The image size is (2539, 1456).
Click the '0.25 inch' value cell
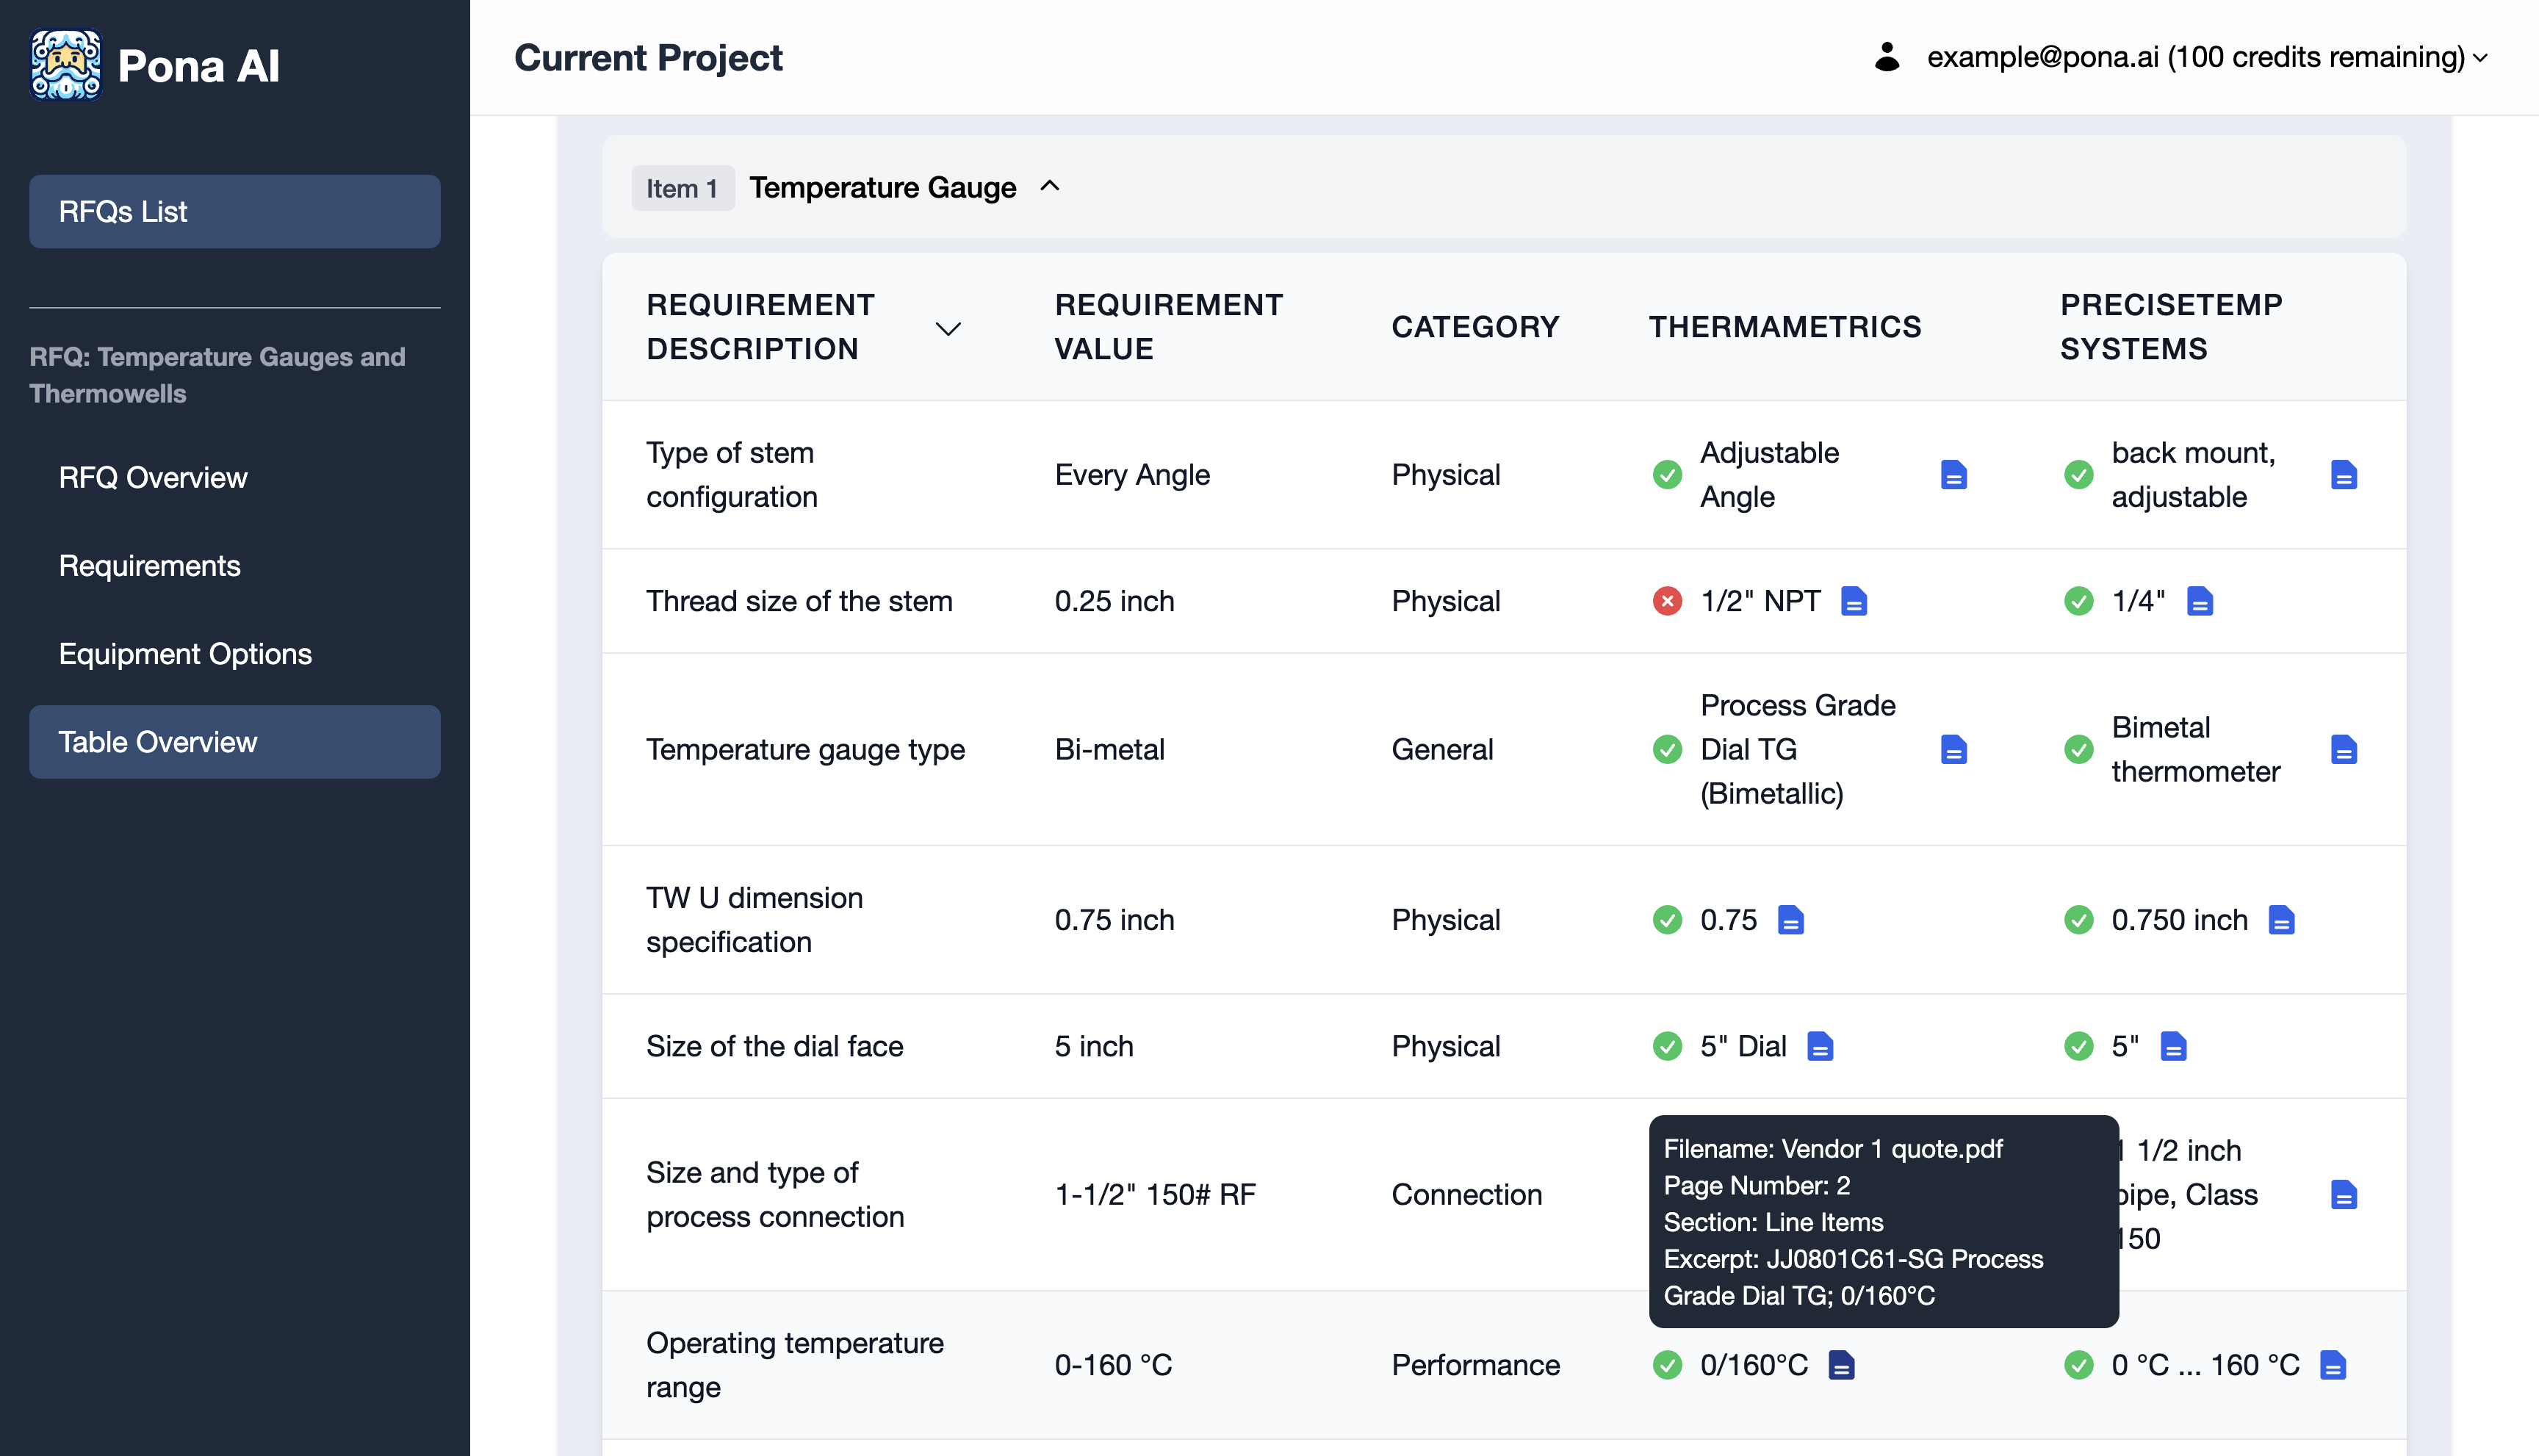point(1114,601)
